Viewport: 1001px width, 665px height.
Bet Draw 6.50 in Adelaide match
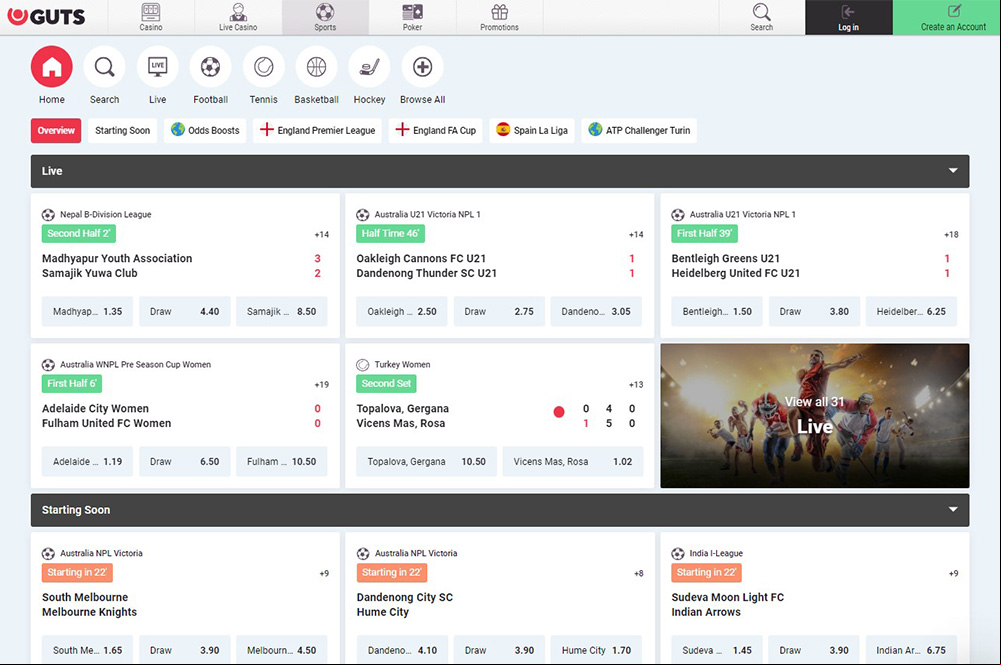(184, 461)
